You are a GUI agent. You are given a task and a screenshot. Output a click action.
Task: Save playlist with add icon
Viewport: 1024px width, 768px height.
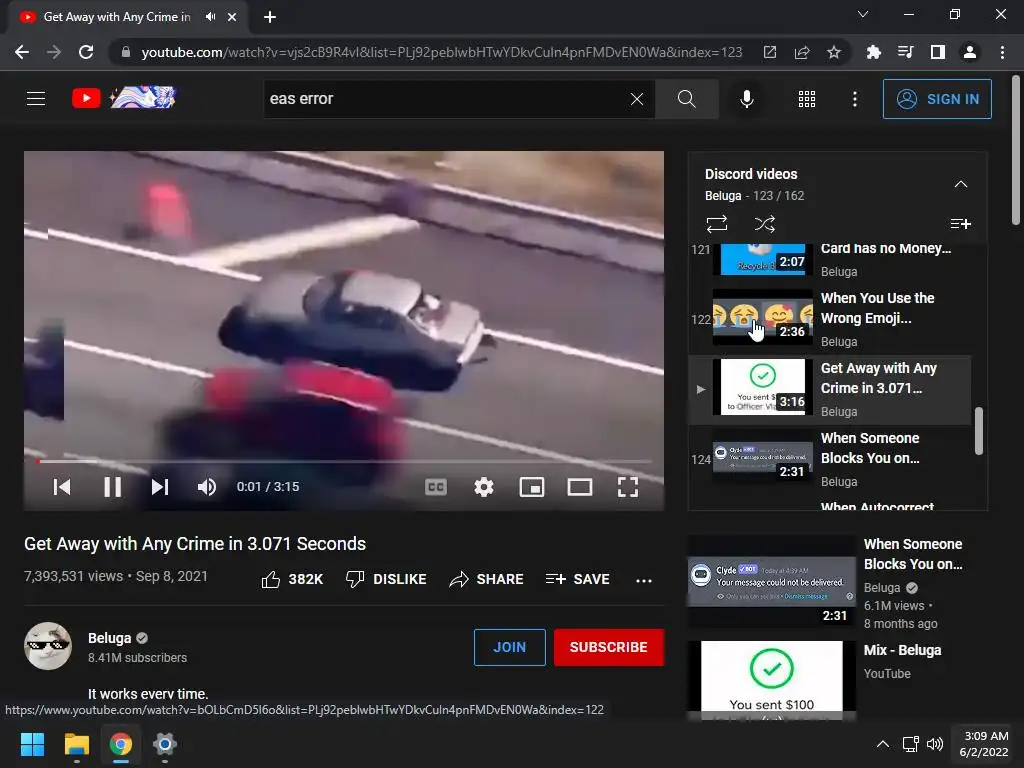tap(961, 224)
